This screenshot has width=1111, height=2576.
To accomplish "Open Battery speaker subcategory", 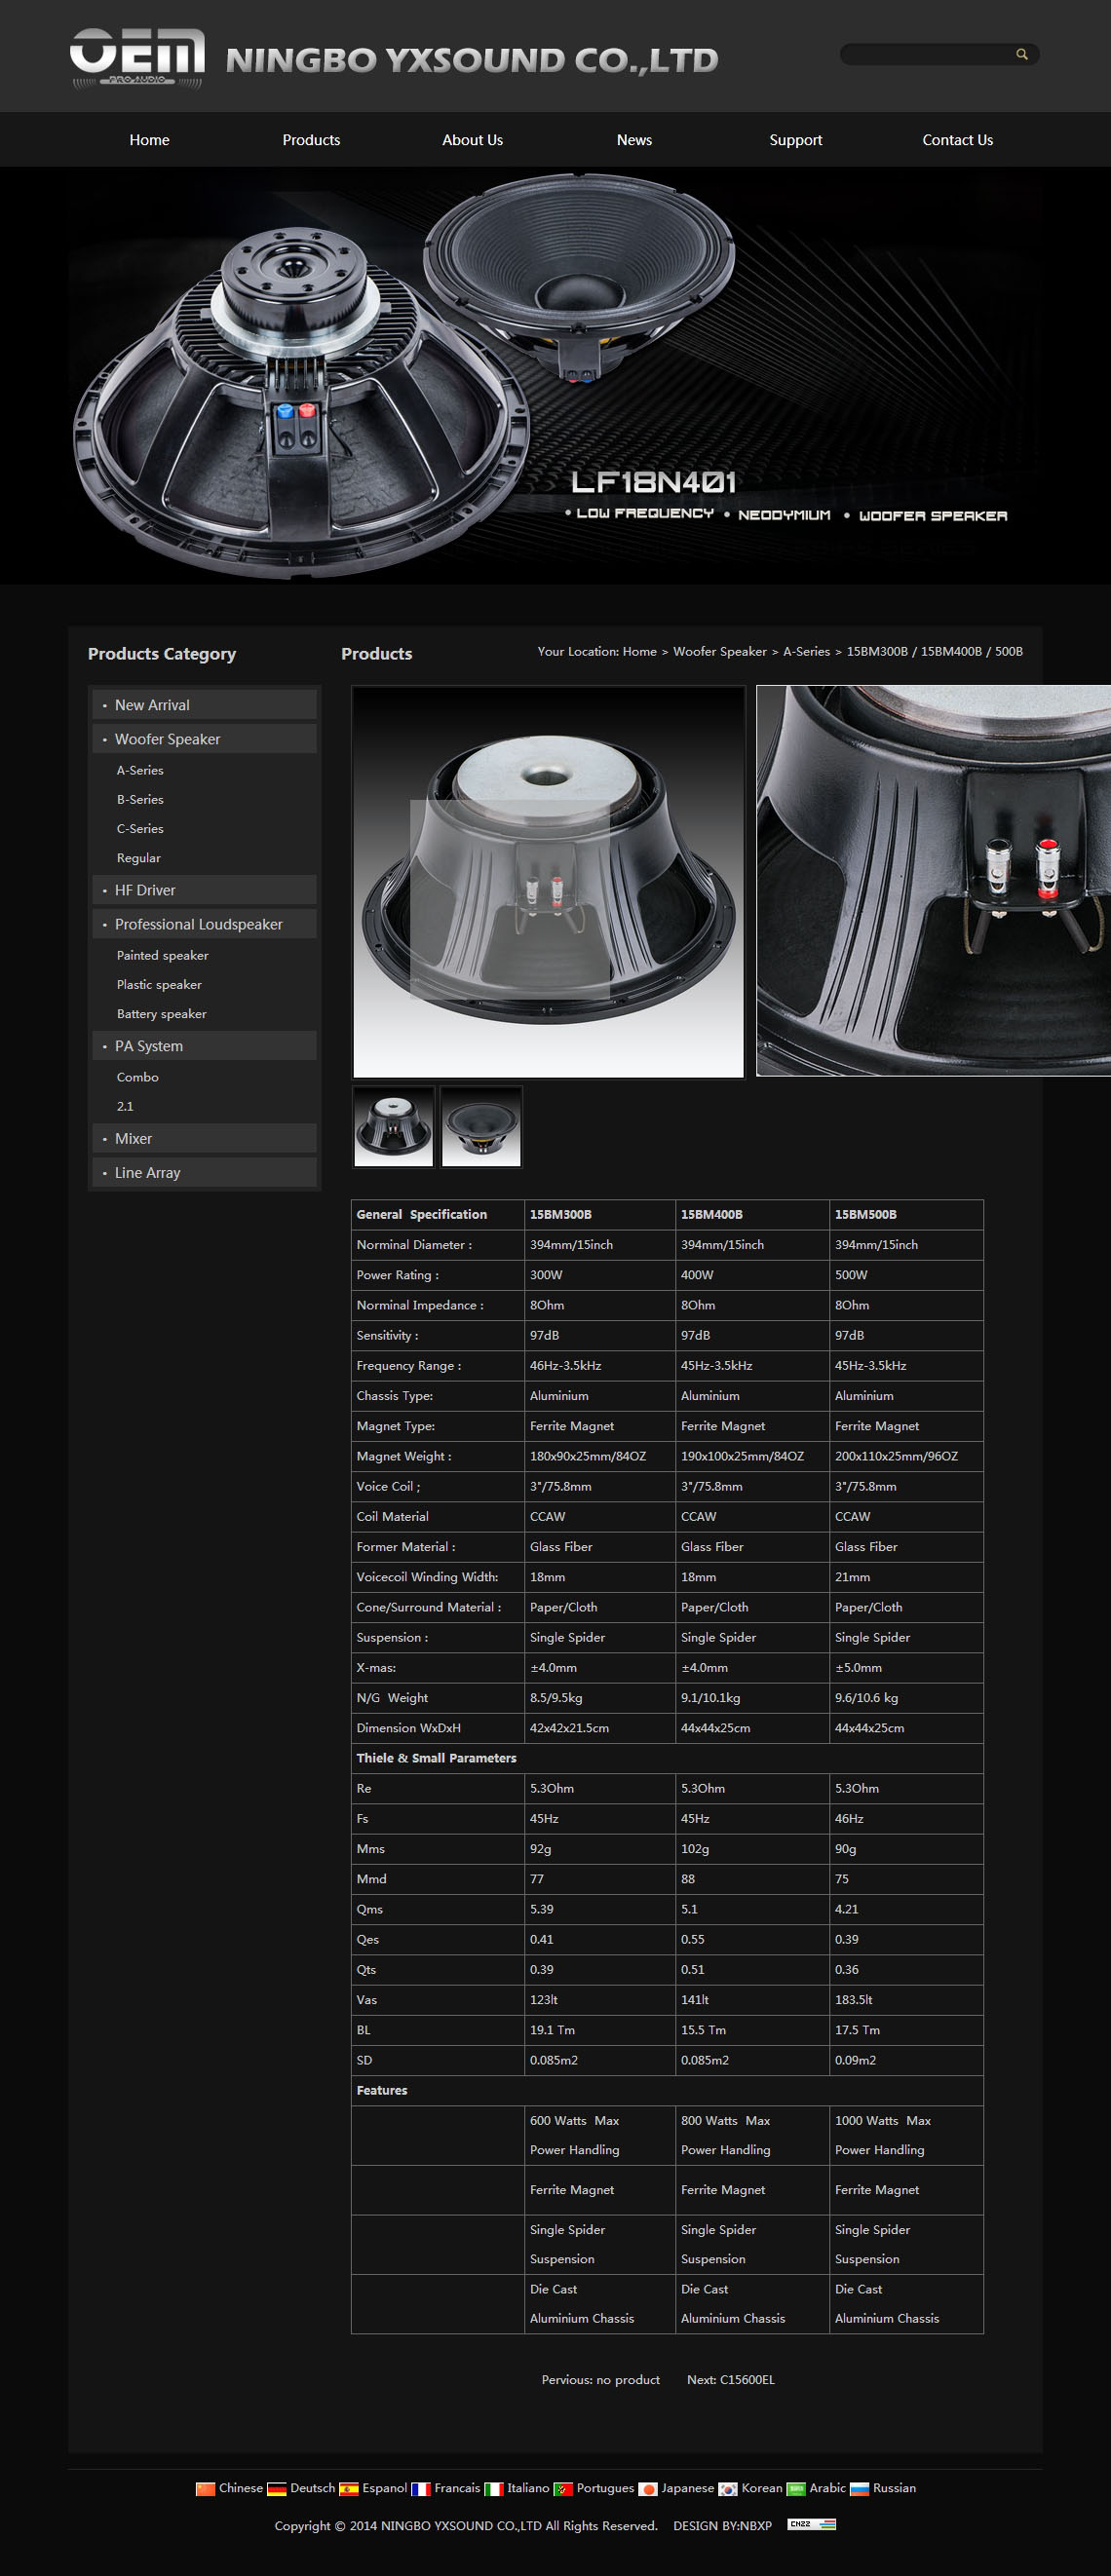I will tap(162, 1013).
